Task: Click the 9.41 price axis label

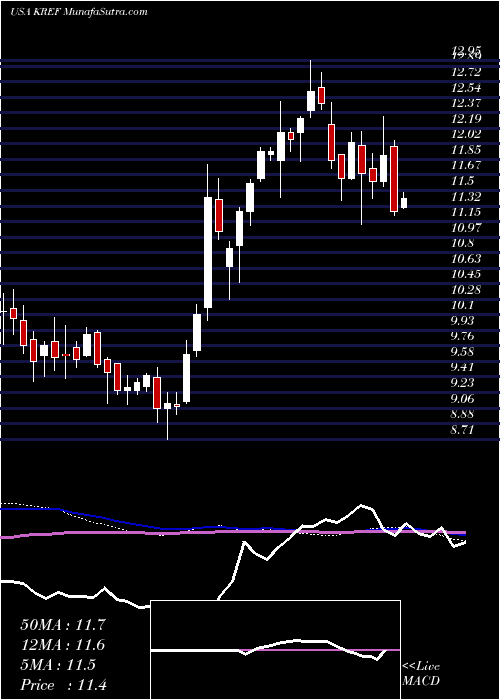Action: (464, 367)
